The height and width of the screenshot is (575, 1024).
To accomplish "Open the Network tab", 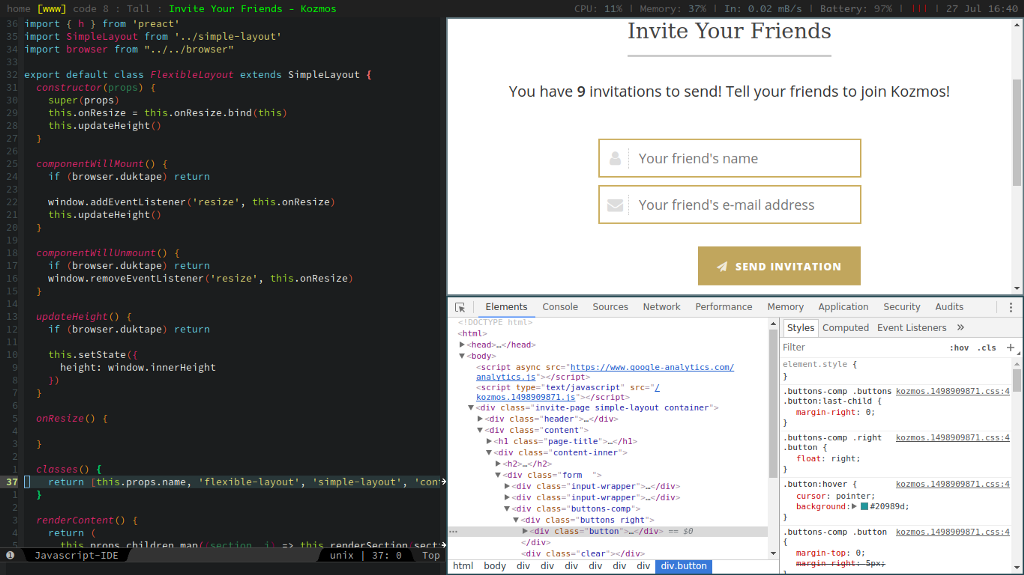I will tap(661, 306).
